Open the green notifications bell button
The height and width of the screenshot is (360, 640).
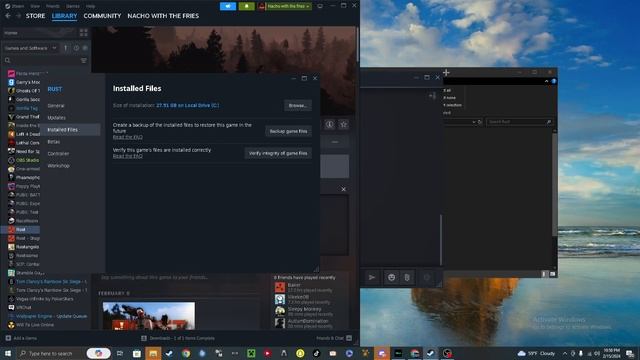click(x=247, y=6)
